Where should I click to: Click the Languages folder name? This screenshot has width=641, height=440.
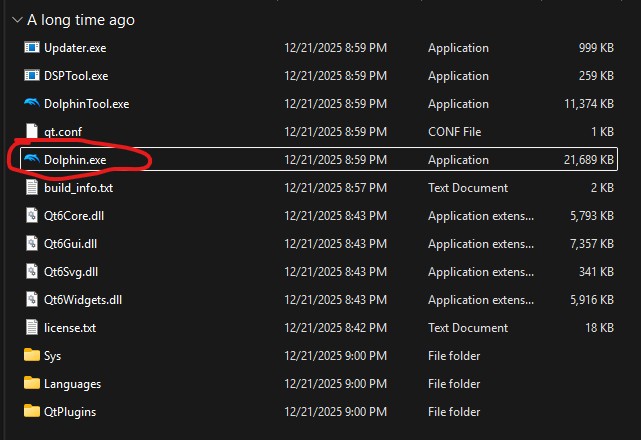click(x=72, y=384)
